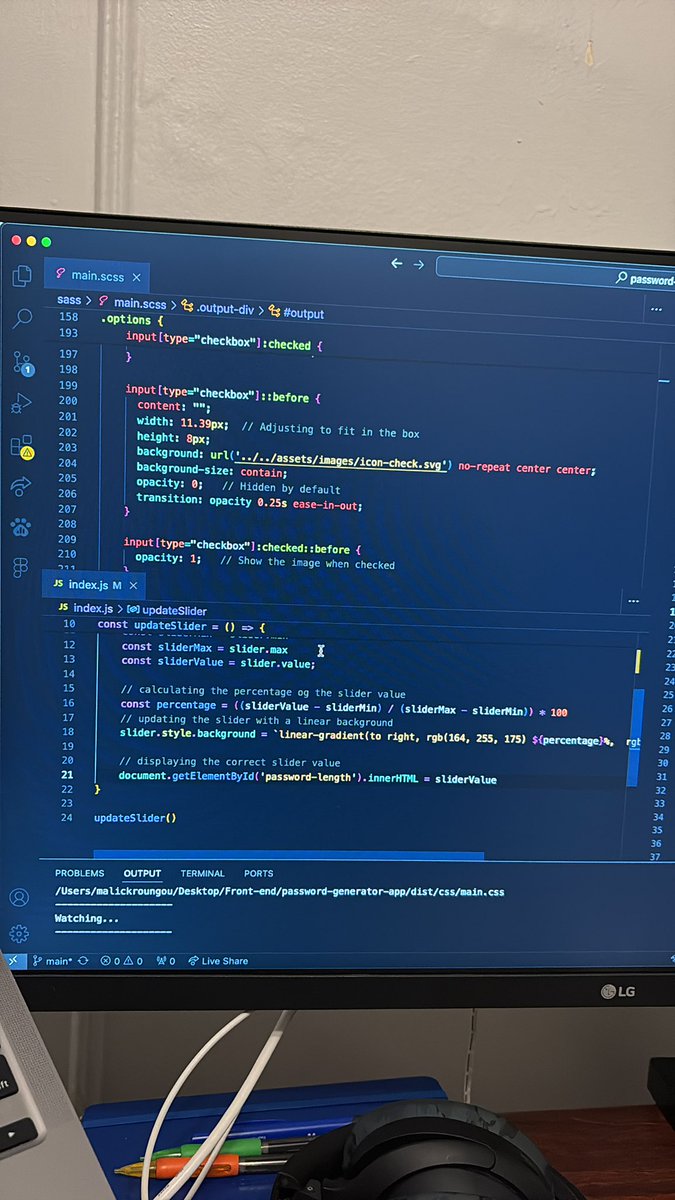Click the "updateSlider()" call on line 24
The image size is (675, 1200).
pyautogui.click(x=135, y=817)
